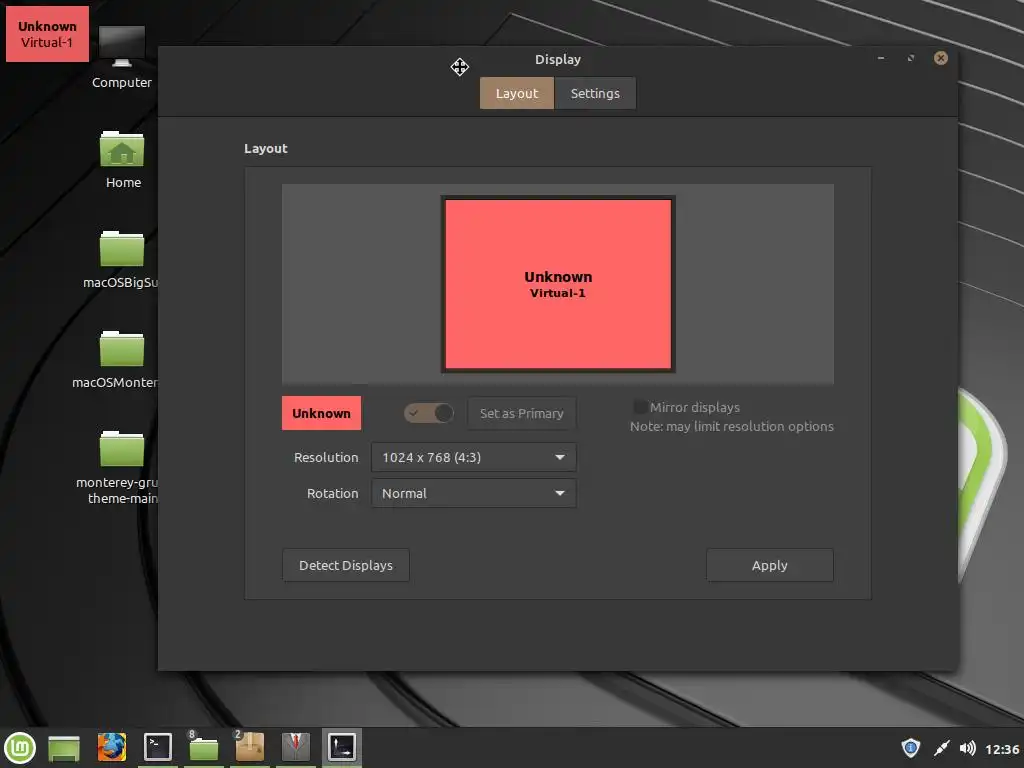Open the Rotation dropdown
Viewport: 1024px width, 768px height.
pyautogui.click(x=473, y=493)
